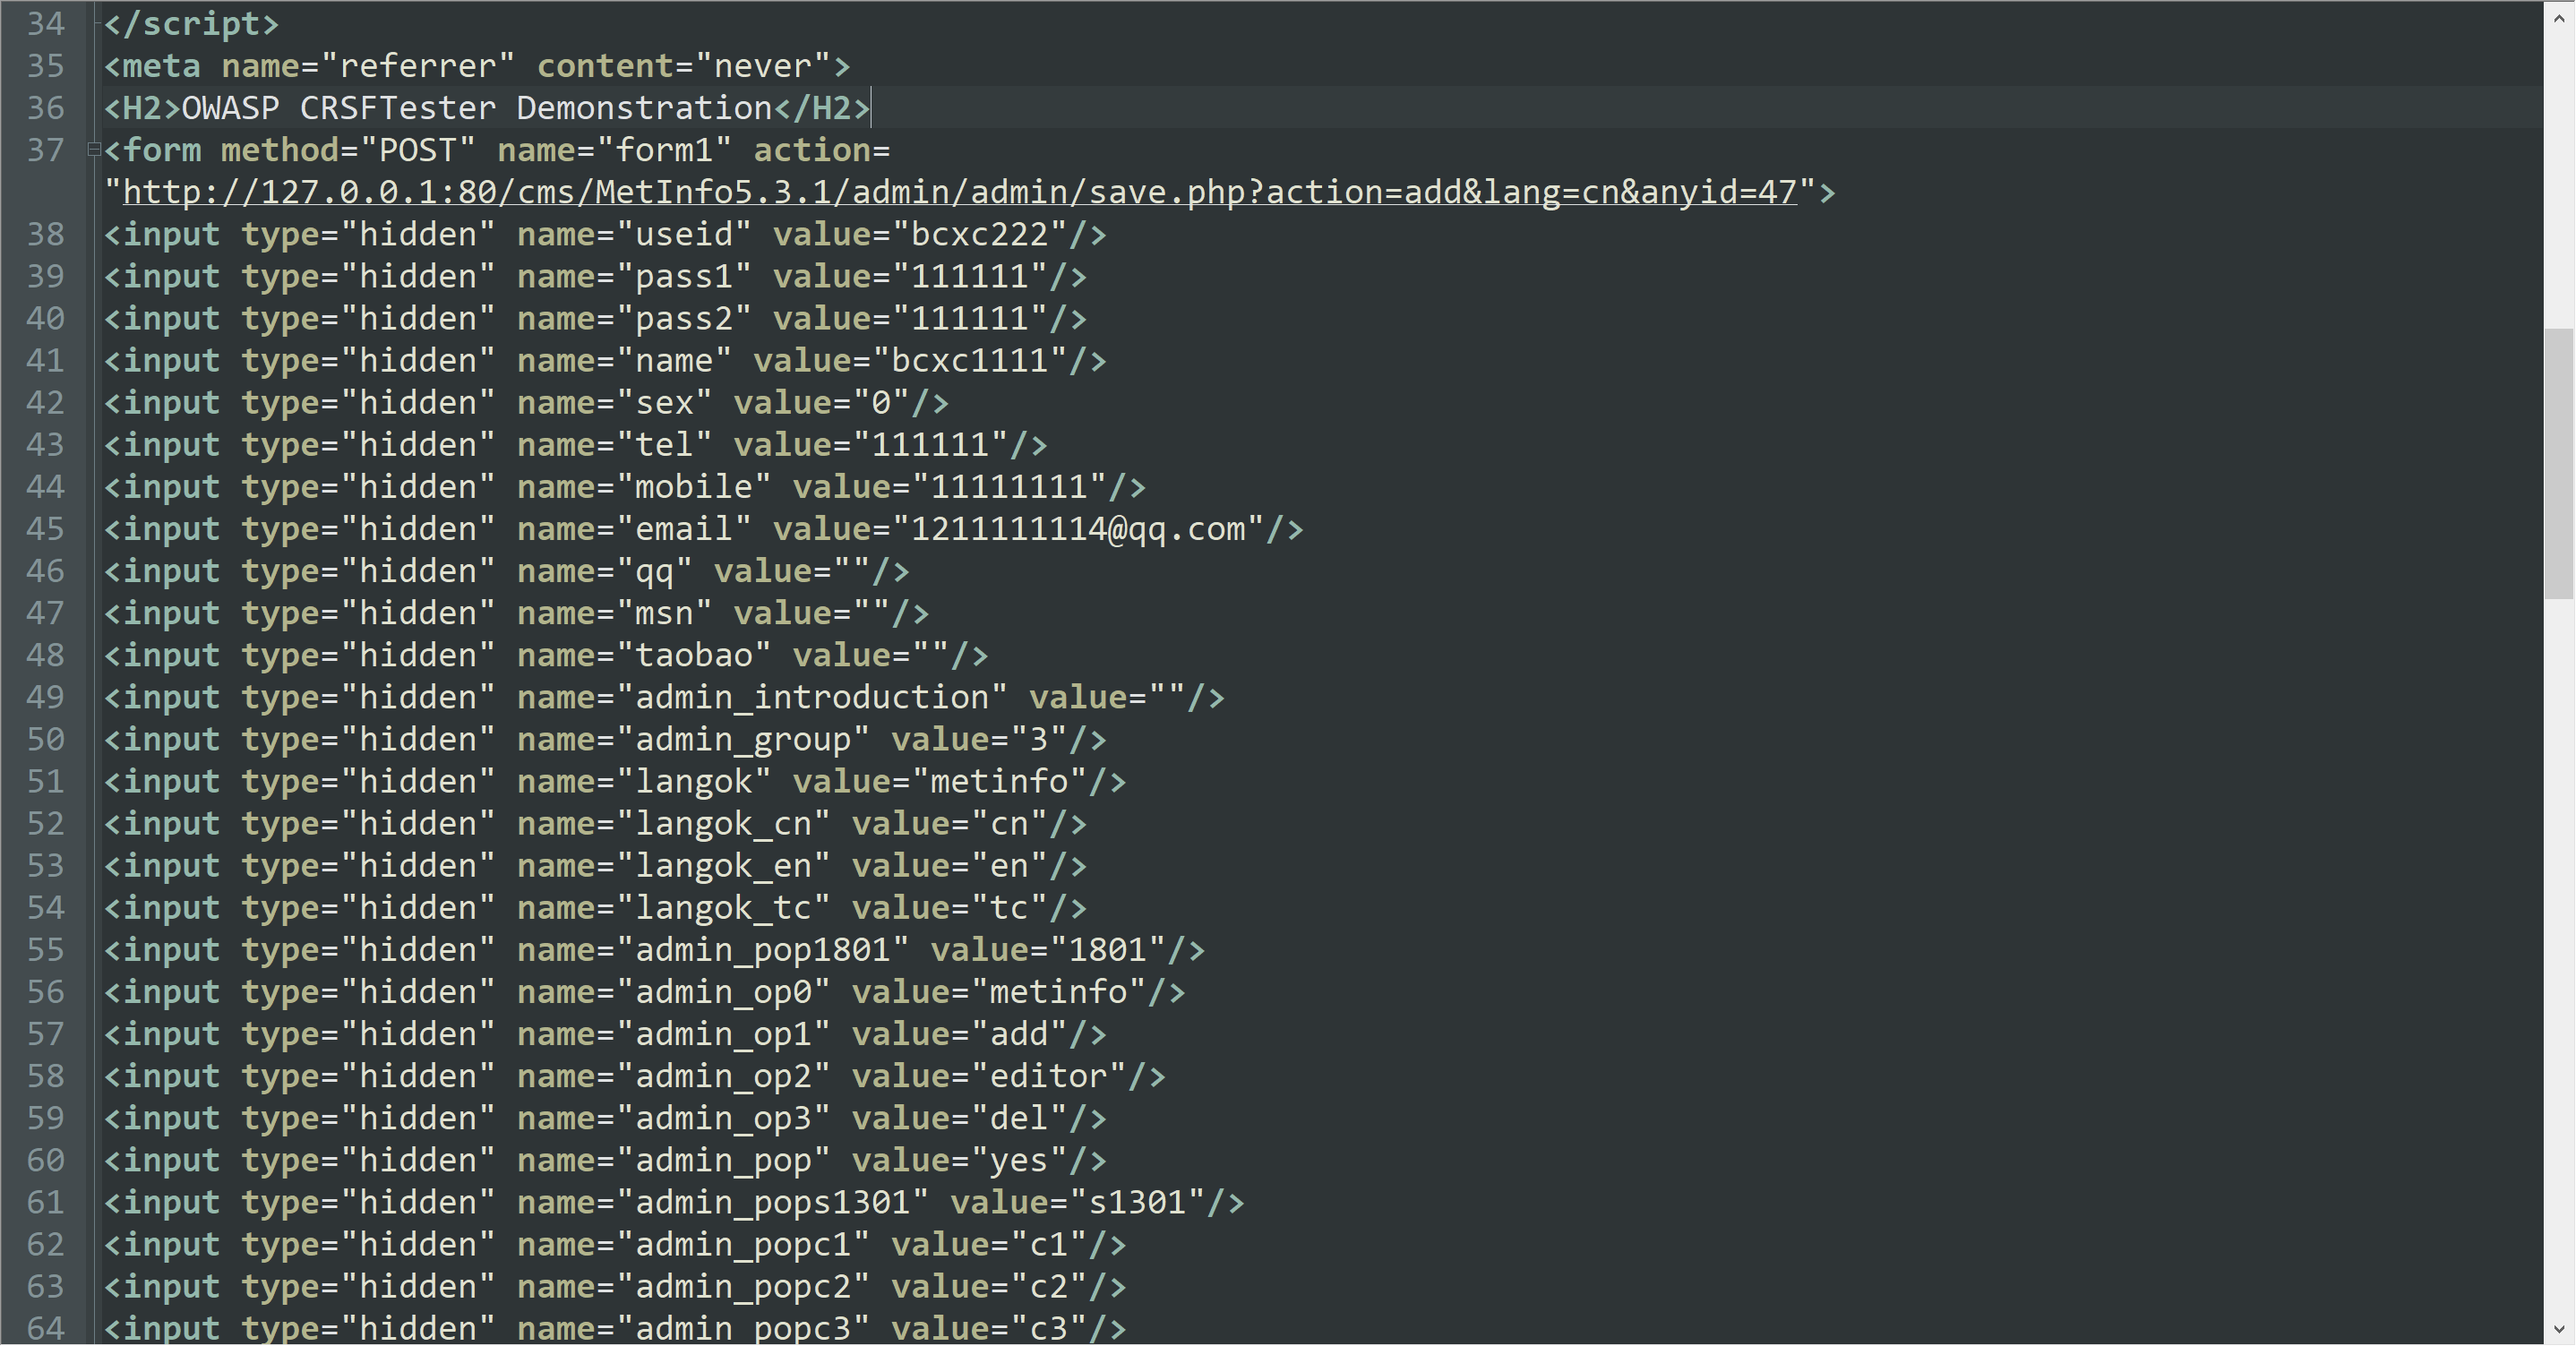
Task: Click line number 36 in the gutter
Action: pyautogui.click(x=45, y=108)
